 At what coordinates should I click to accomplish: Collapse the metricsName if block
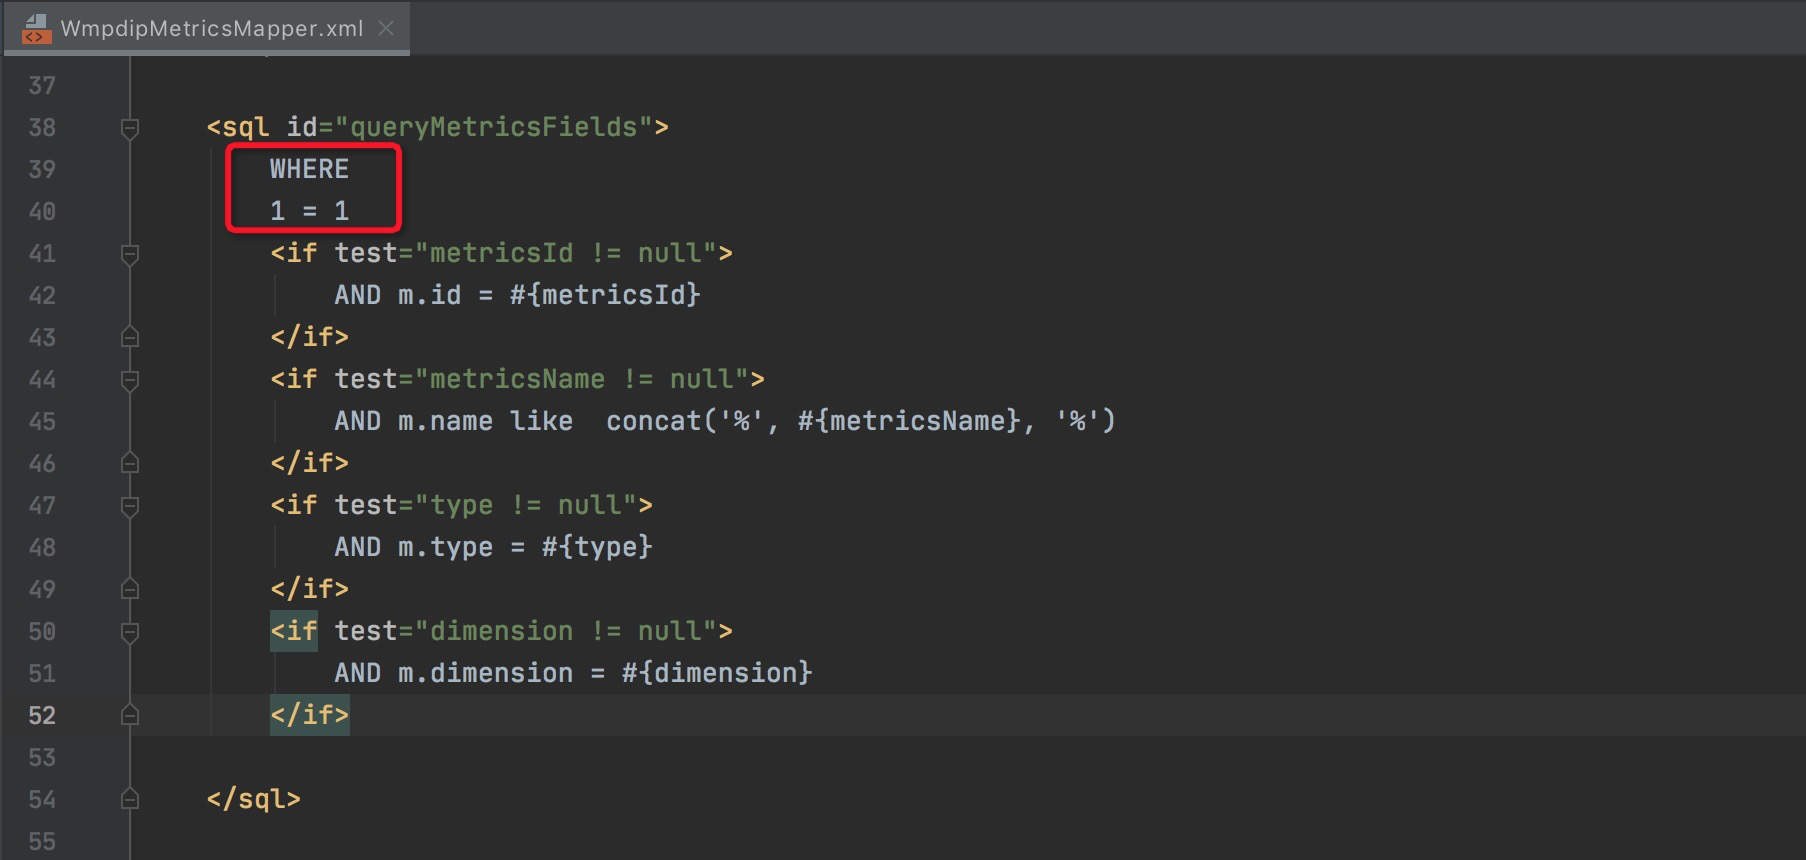pos(129,380)
